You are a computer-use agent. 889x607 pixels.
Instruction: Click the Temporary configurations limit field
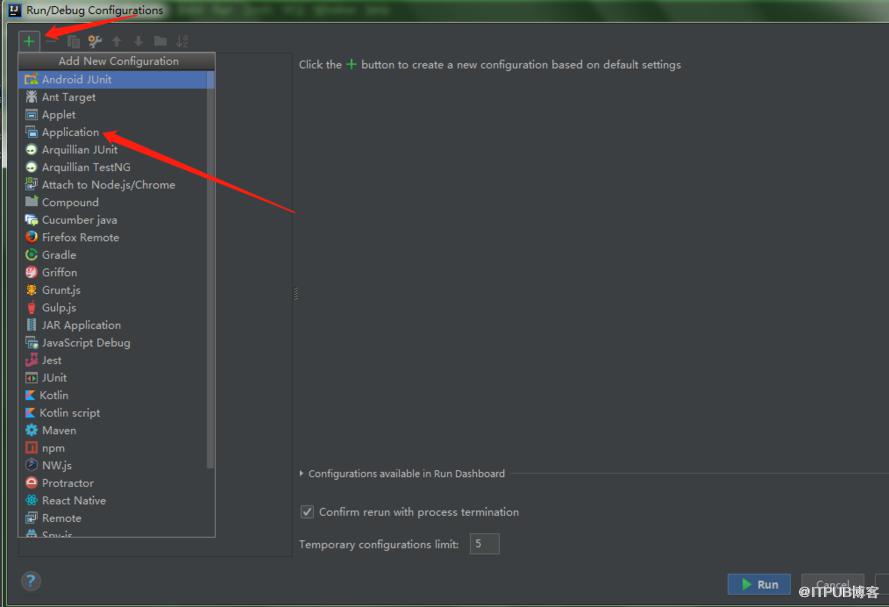[x=485, y=544]
